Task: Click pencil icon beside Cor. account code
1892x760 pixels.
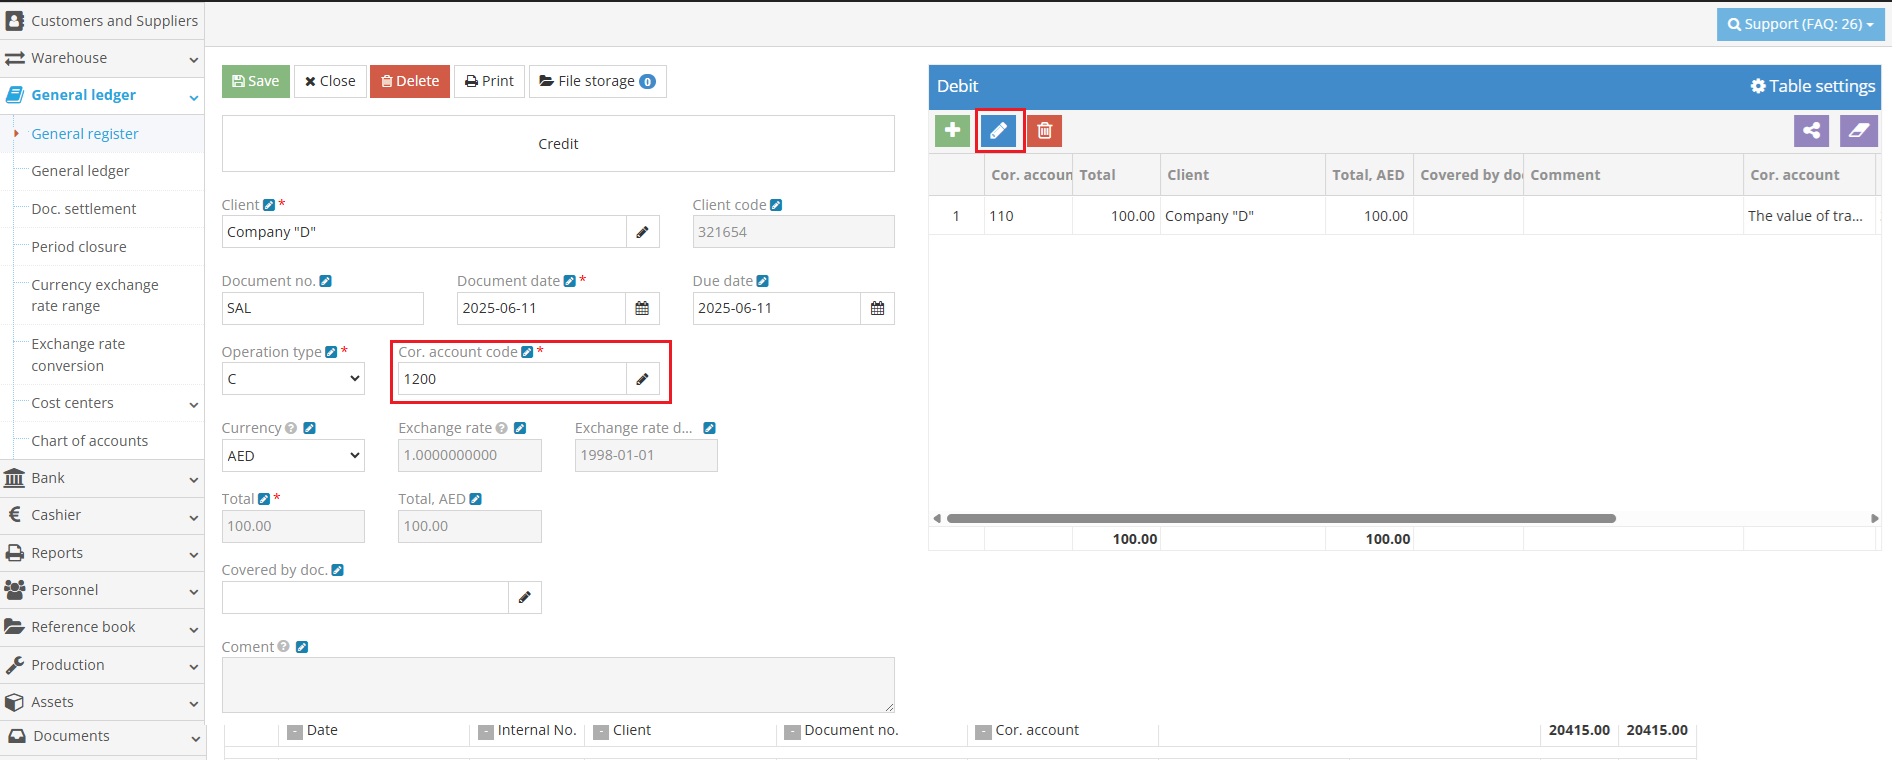Action: 642,380
